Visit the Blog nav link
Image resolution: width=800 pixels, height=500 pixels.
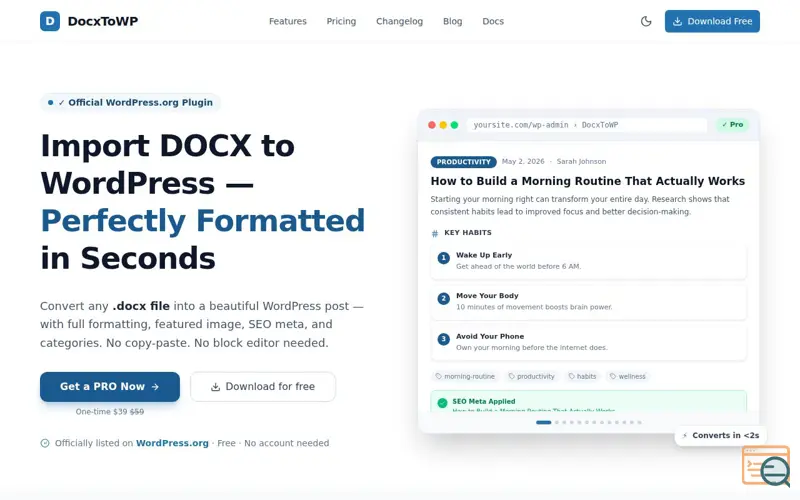pyautogui.click(x=453, y=21)
